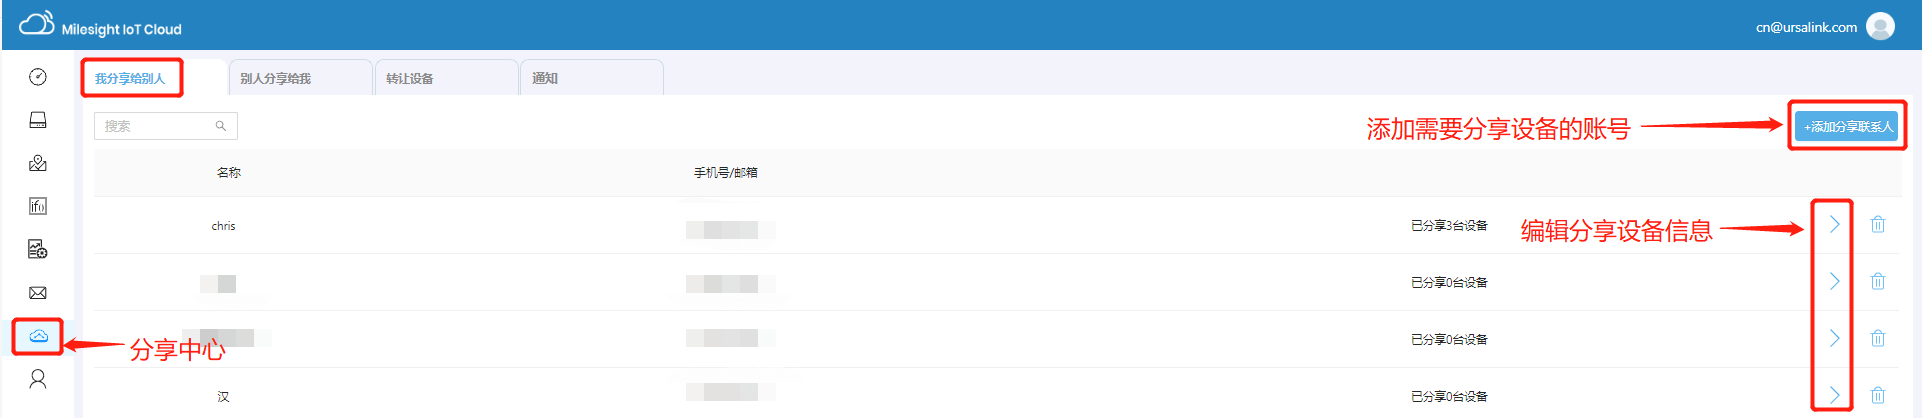Open the event settings icon in sidebar
Screen dimensions: 1922x418
coord(38,249)
